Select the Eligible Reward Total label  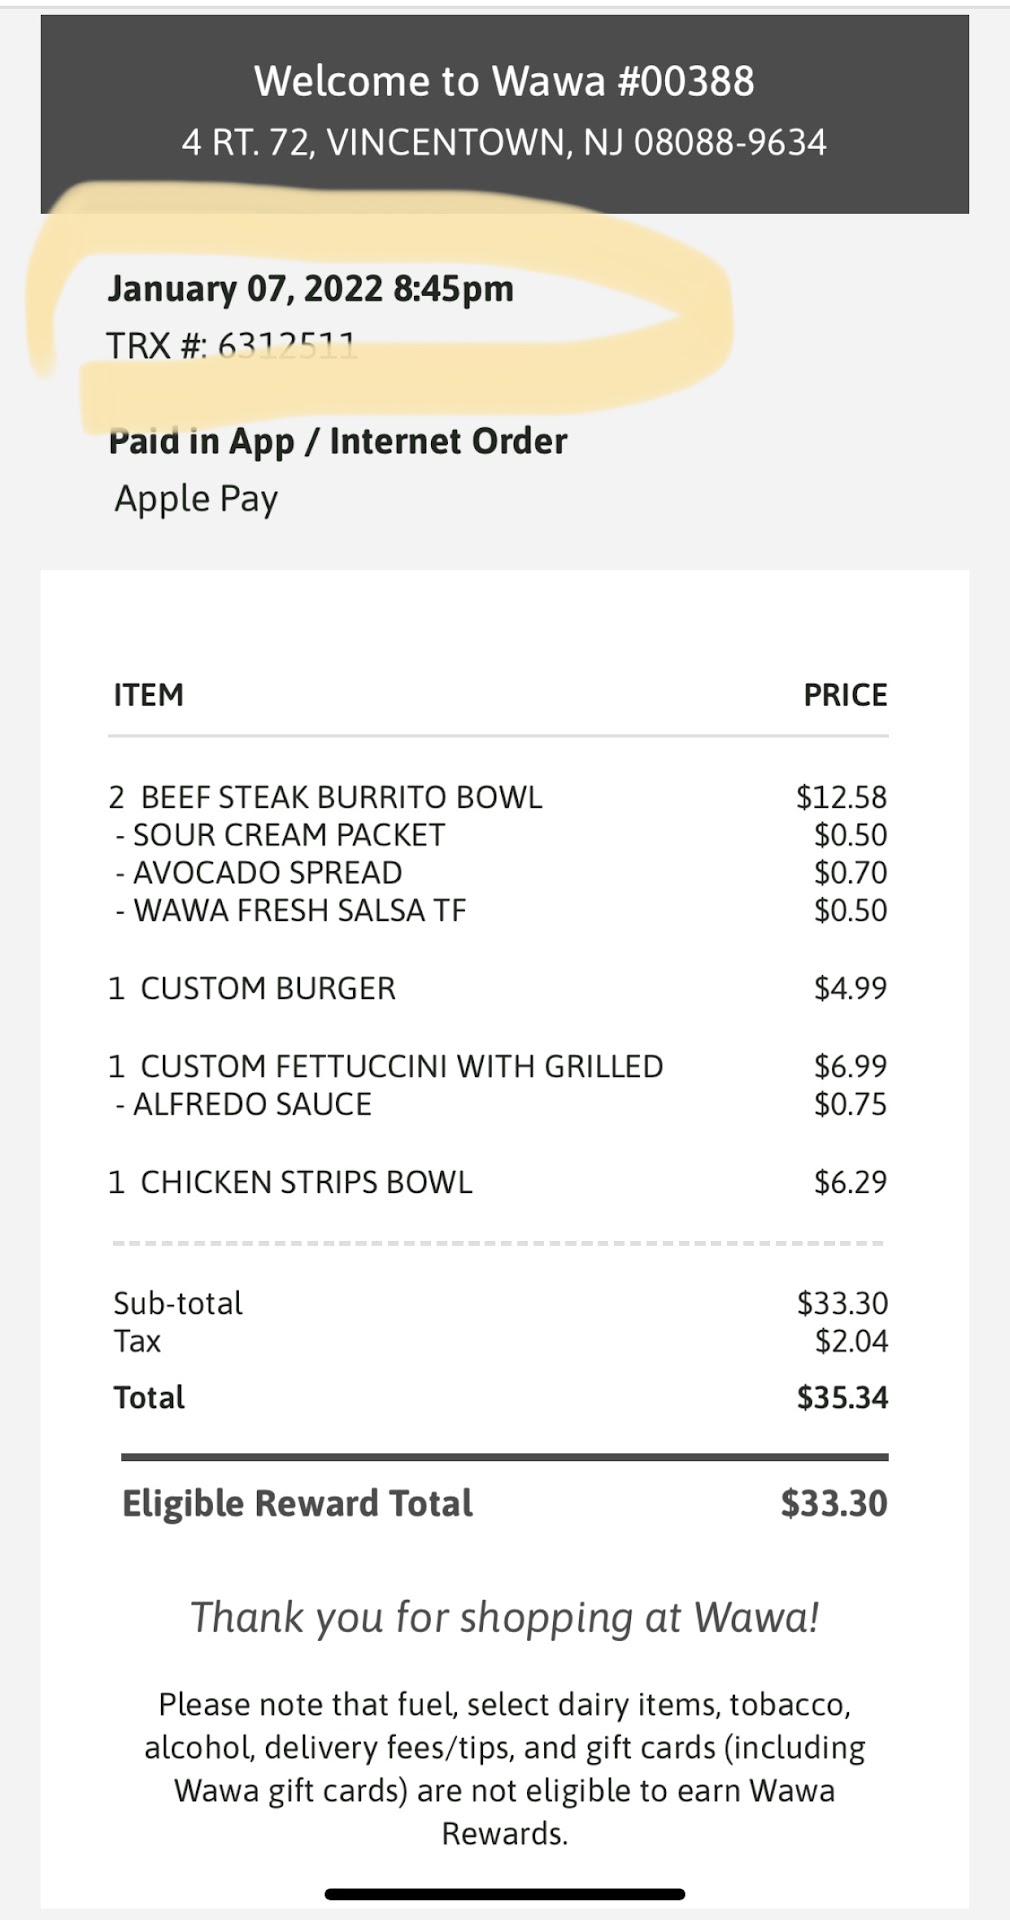(297, 1503)
